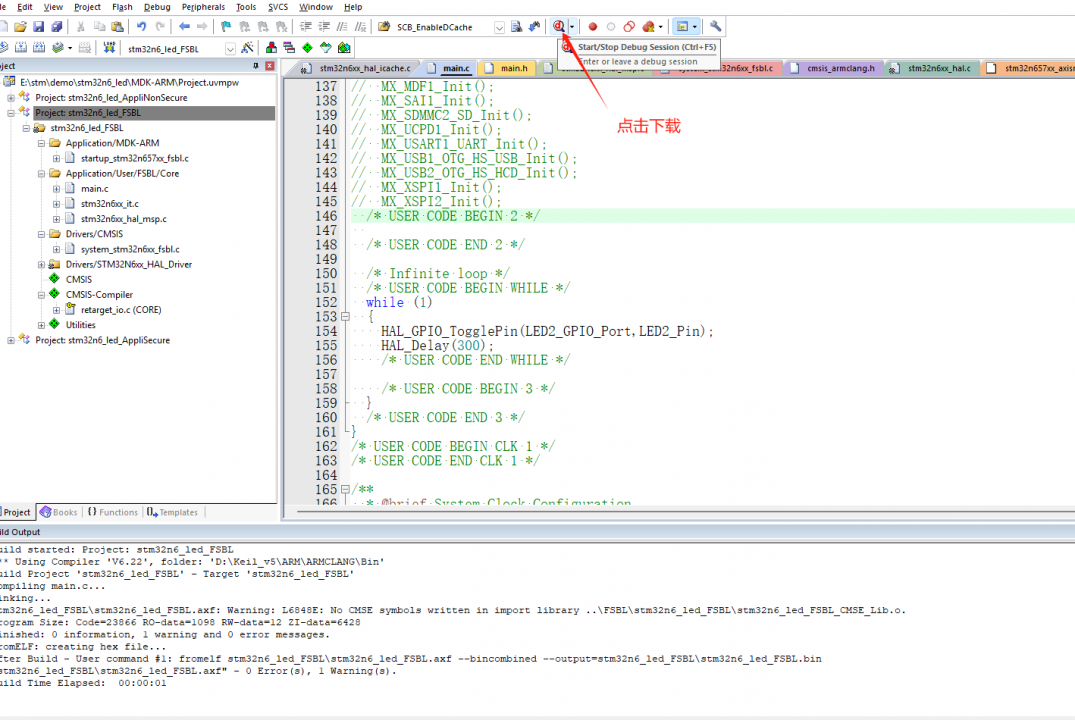The height and width of the screenshot is (720, 1075).
Task: Toggle a bookmark on the current line
Action: click(225, 26)
